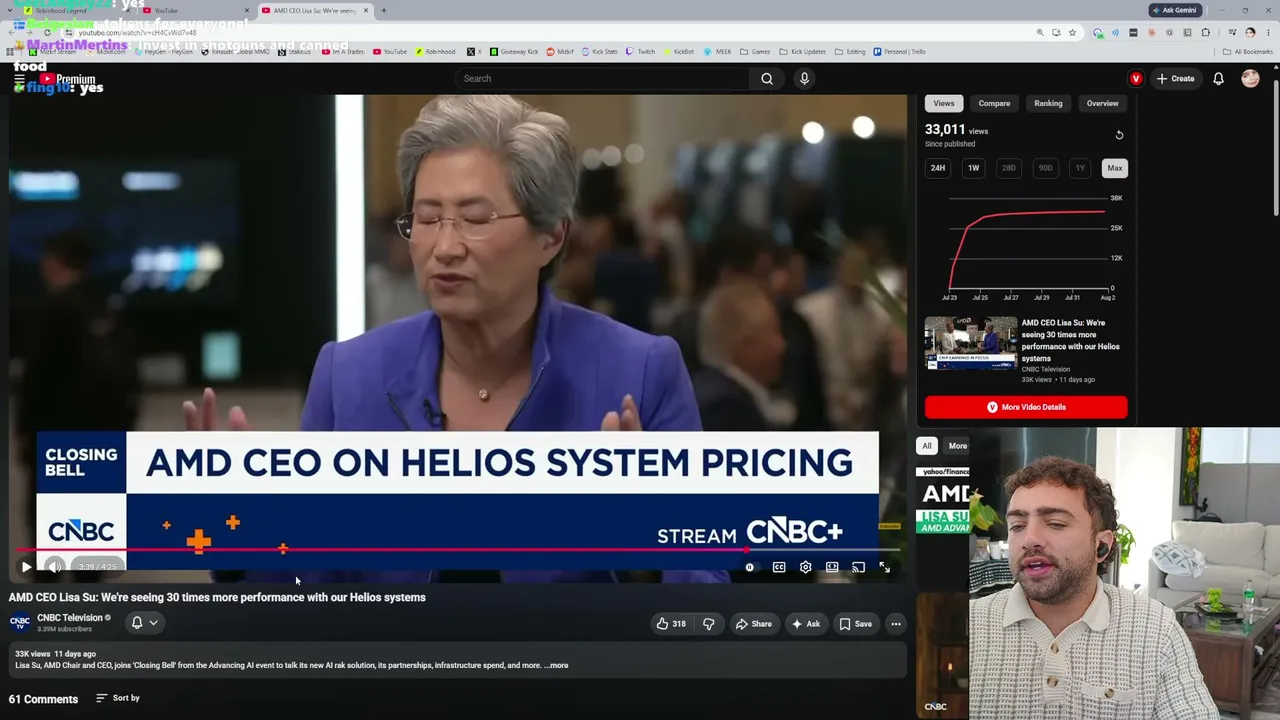Open the vidIQ extension icon in YouTube header
Screen dimensions: 1280x720
point(1136,79)
